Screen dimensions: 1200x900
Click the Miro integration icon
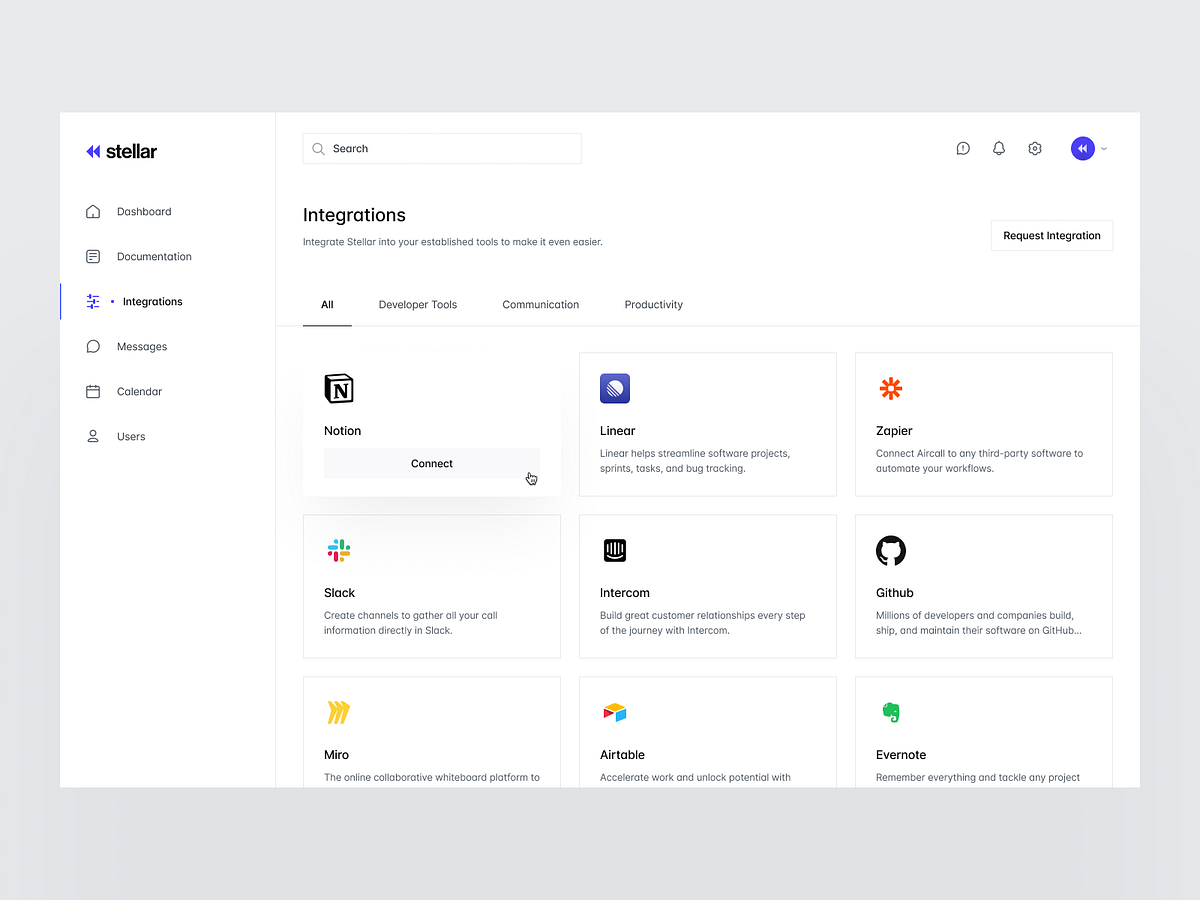click(x=338, y=712)
